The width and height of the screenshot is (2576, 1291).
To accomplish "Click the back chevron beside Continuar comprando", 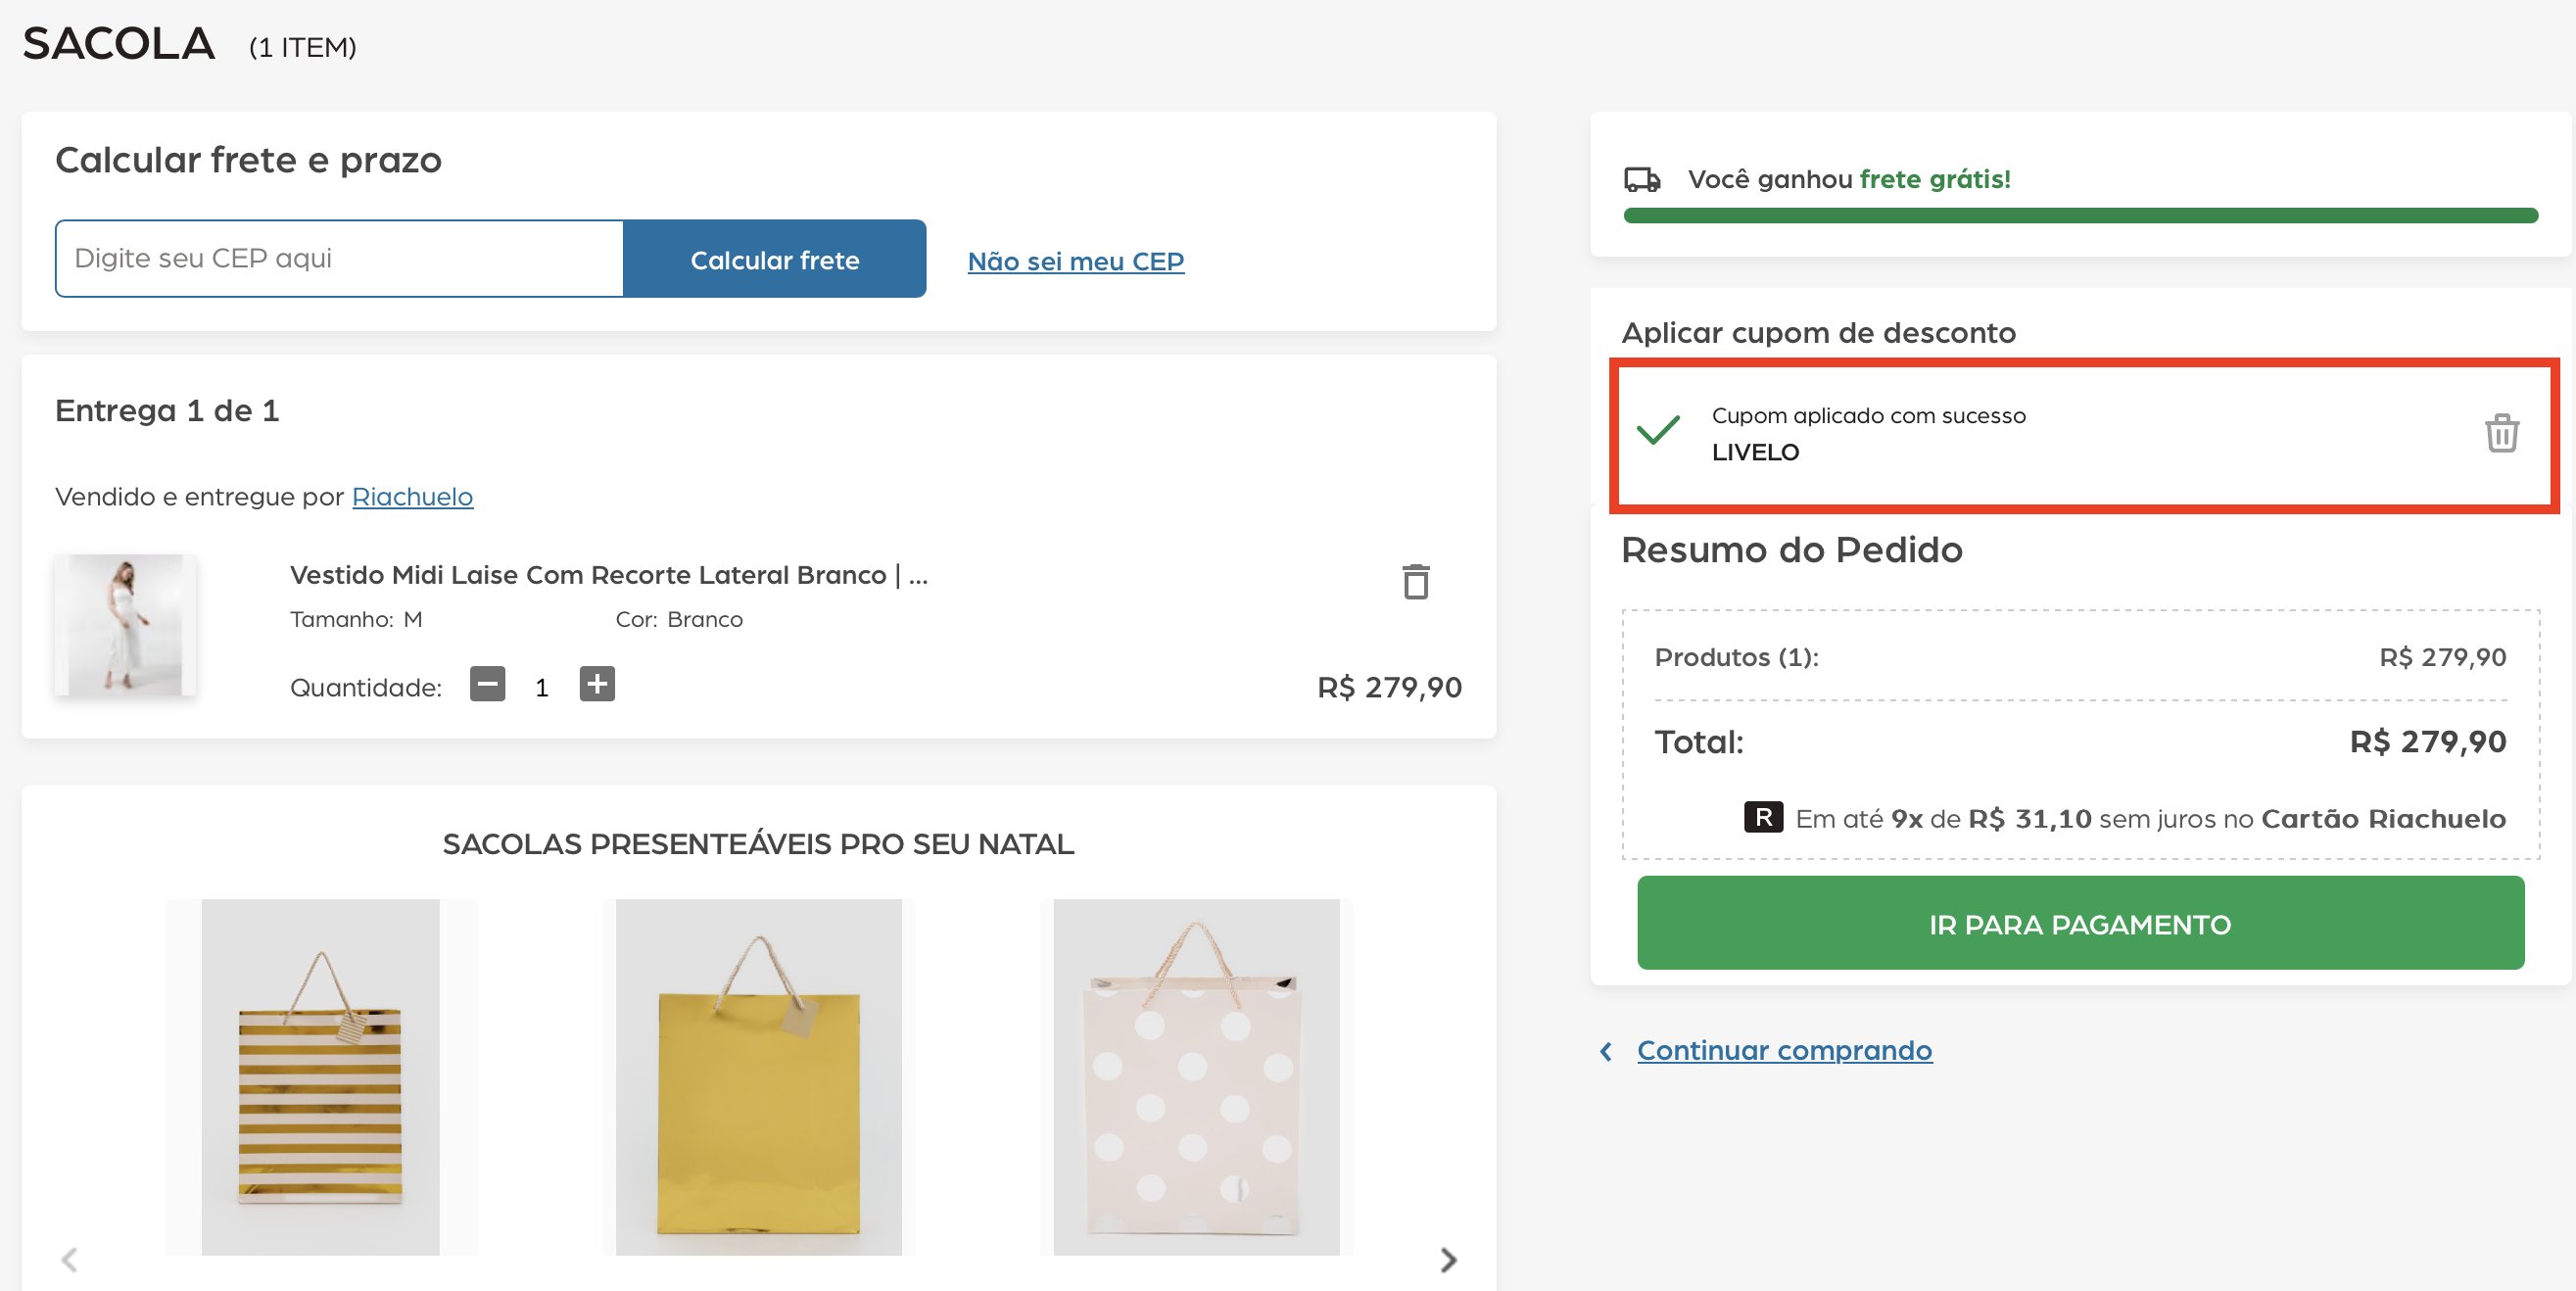I will [1606, 1051].
